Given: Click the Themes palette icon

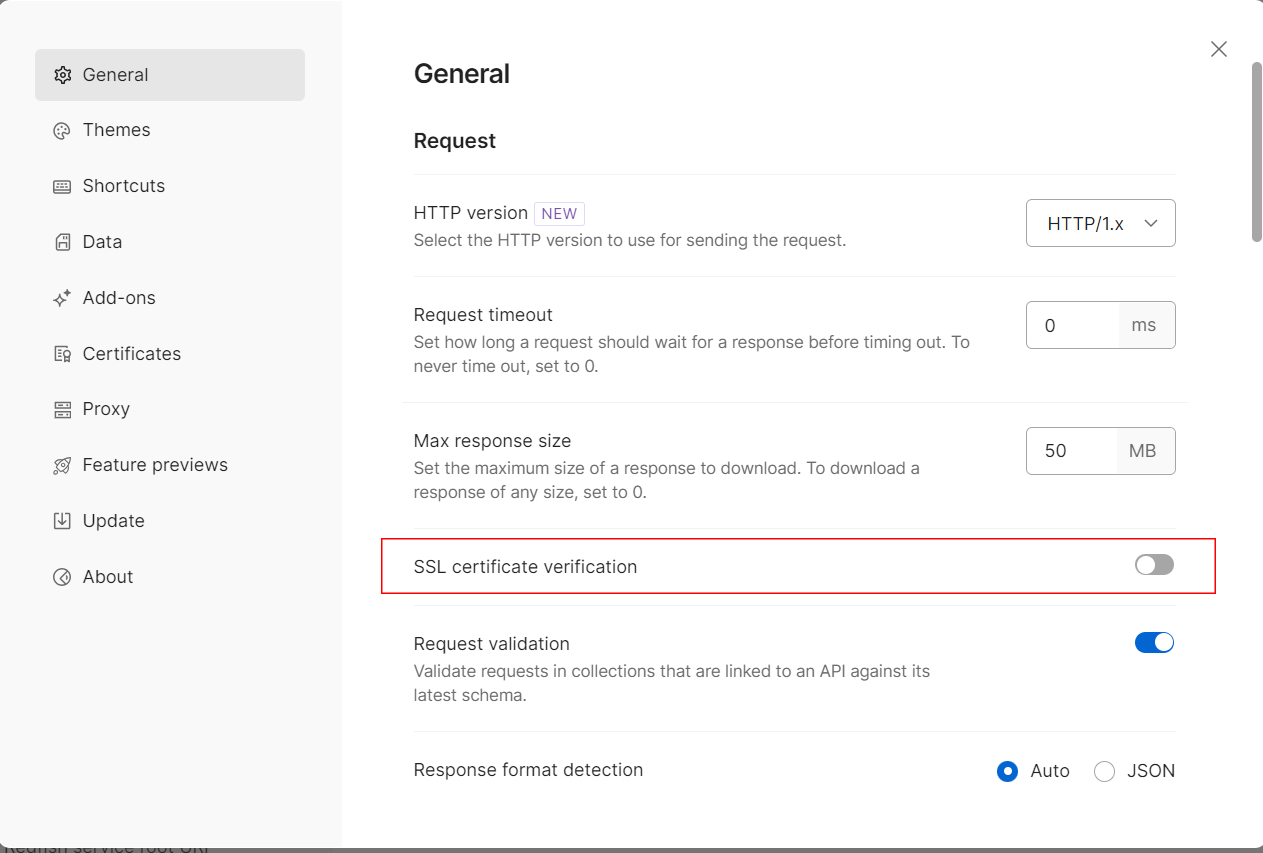Looking at the screenshot, I should [x=62, y=131].
